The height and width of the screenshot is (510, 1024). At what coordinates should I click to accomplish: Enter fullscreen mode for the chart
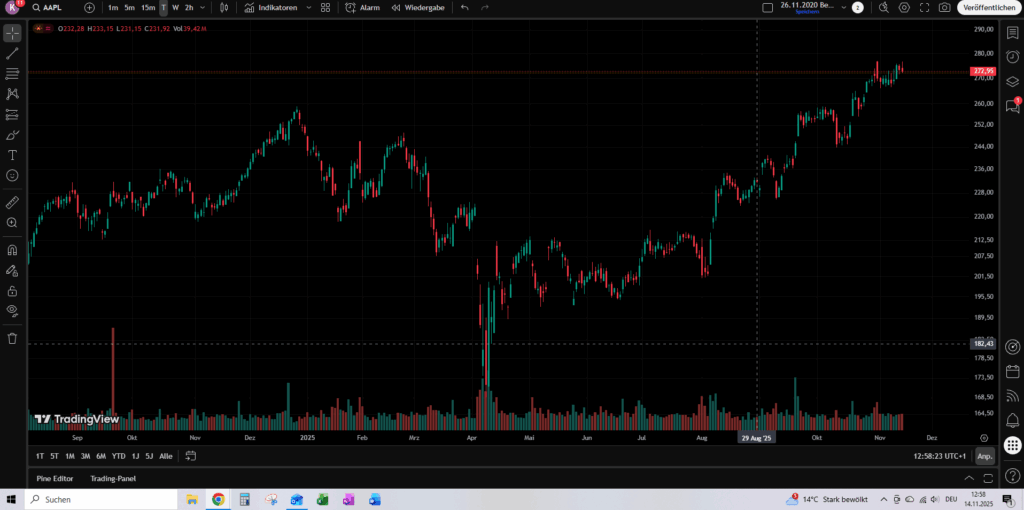(x=924, y=7)
